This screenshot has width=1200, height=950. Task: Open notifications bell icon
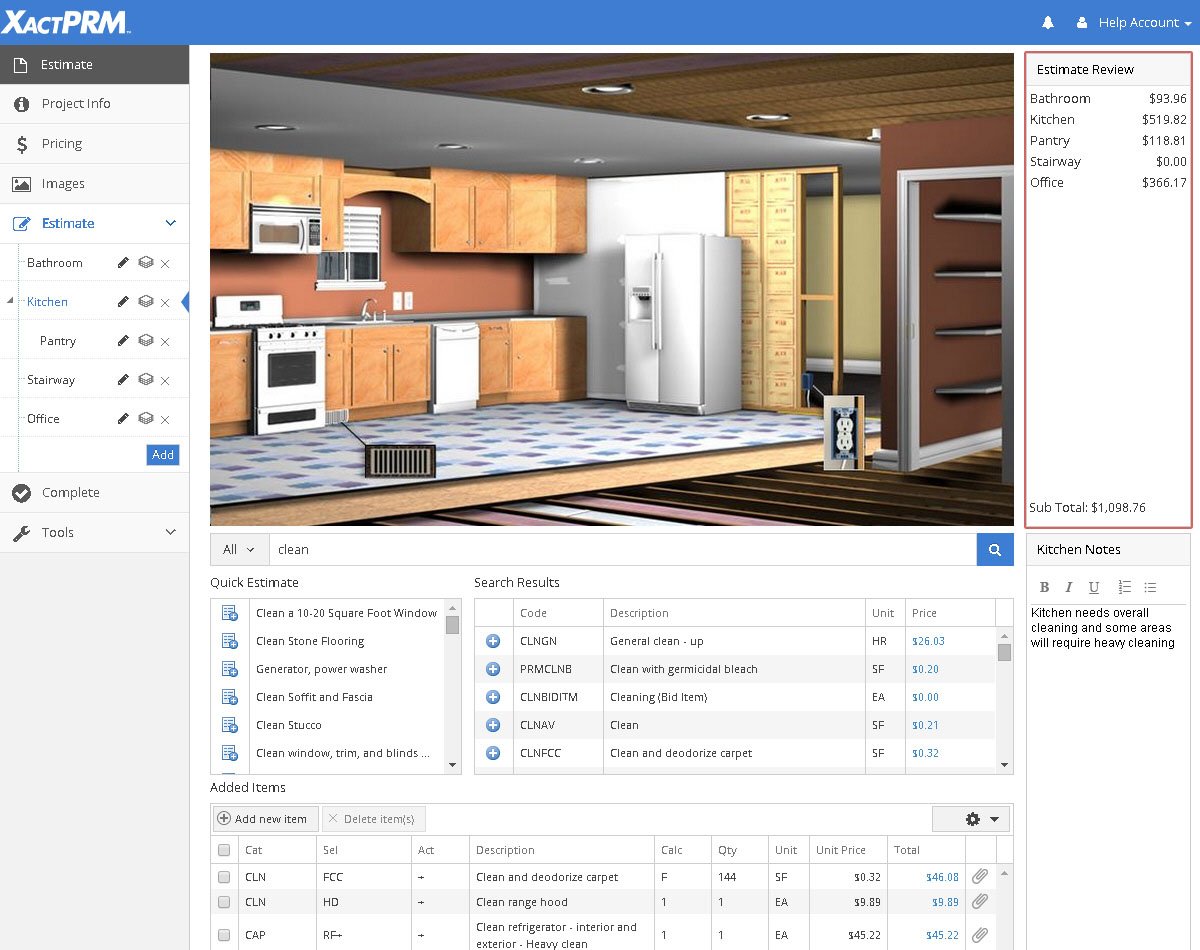click(1048, 22)
